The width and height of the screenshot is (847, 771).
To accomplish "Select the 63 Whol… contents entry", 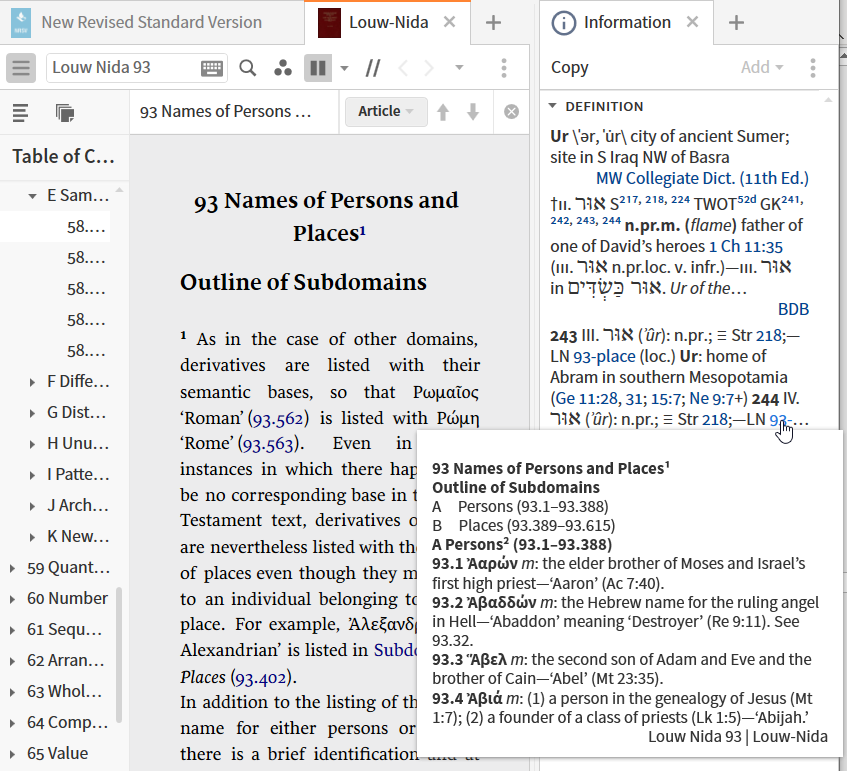I will (64, 691).
